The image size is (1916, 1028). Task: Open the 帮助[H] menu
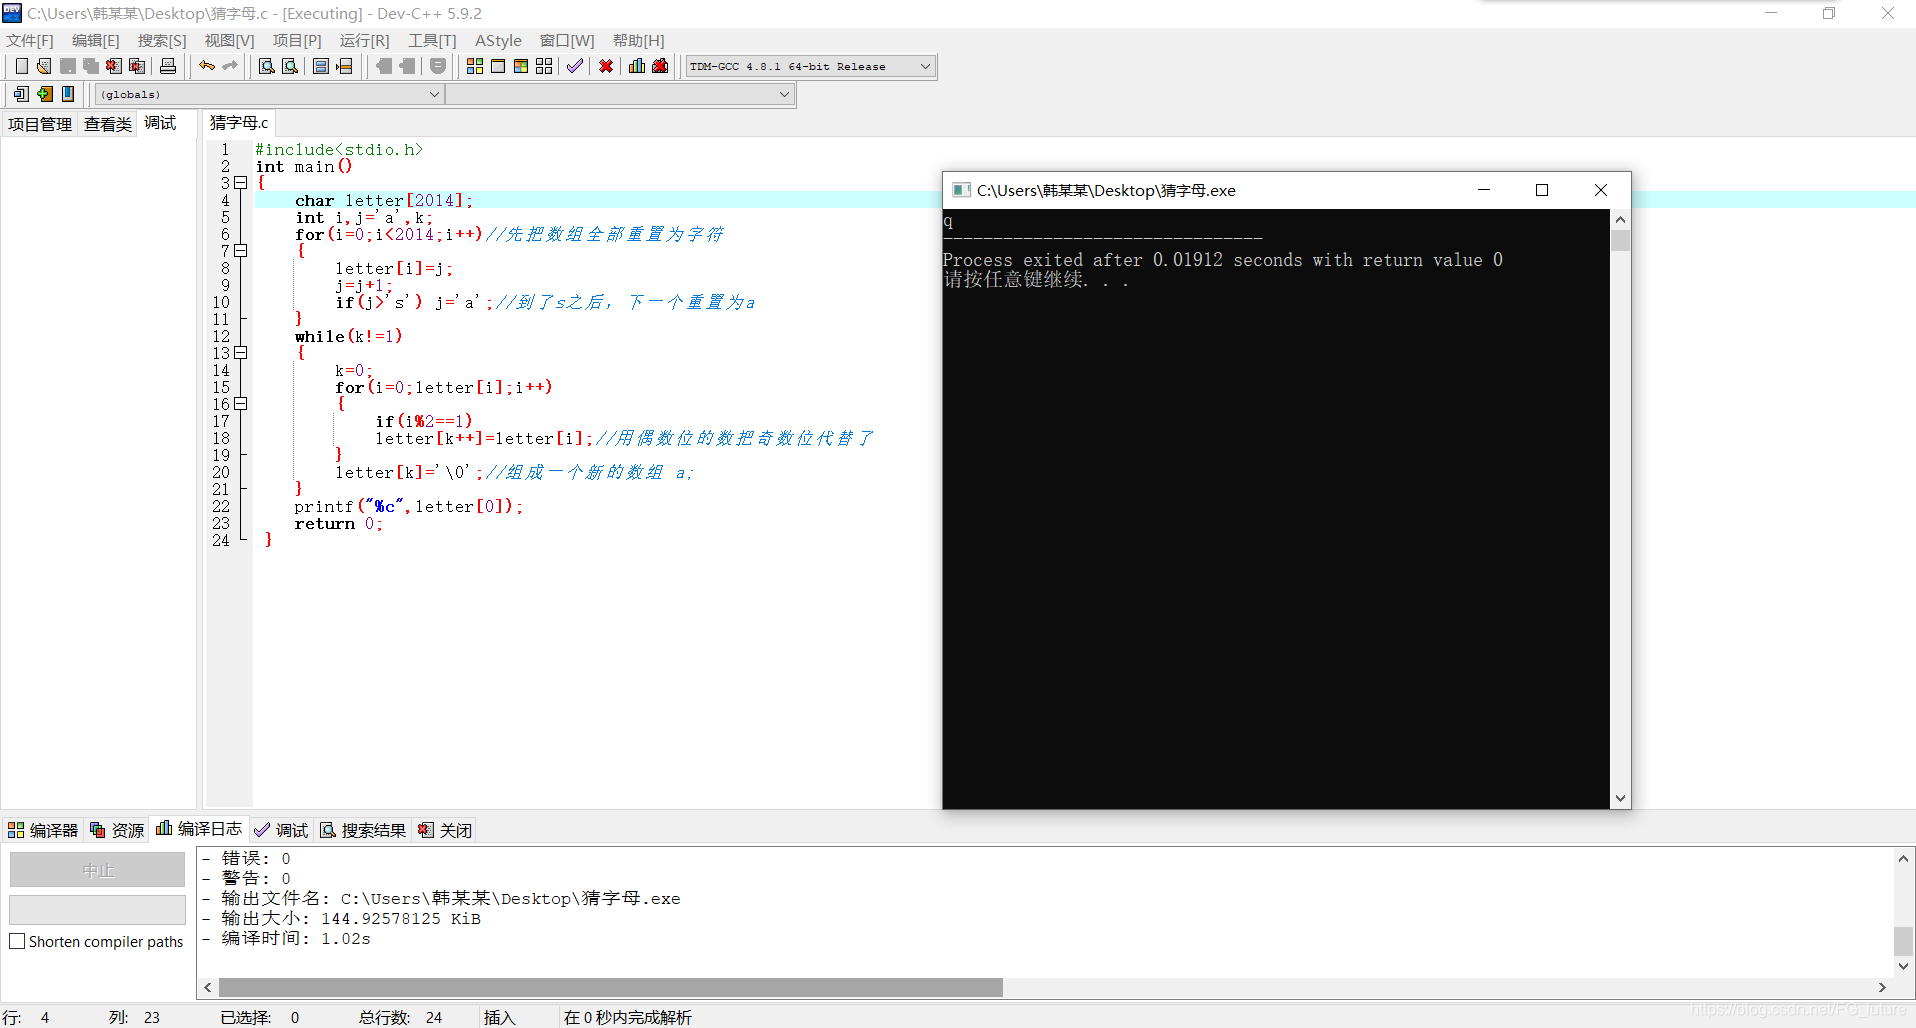point(639,40)
